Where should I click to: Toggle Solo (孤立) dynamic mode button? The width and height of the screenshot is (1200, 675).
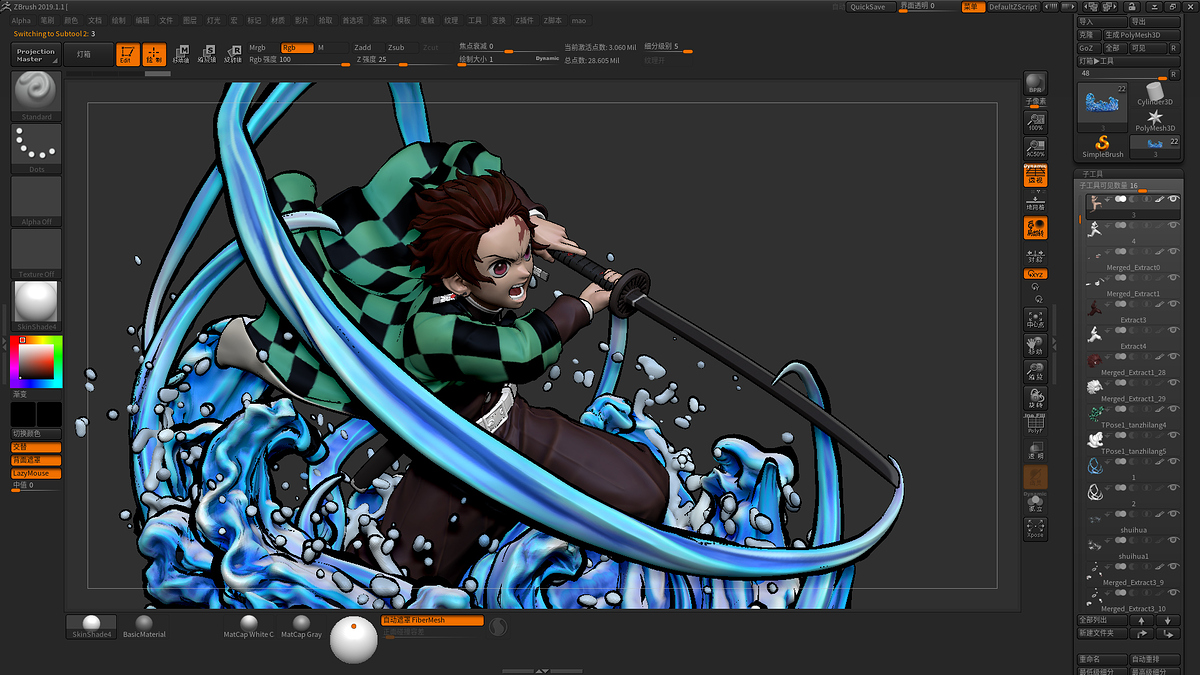point(1036,503)
